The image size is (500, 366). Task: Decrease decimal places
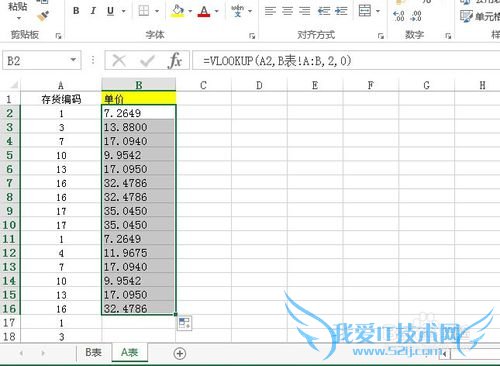(417, 16)
